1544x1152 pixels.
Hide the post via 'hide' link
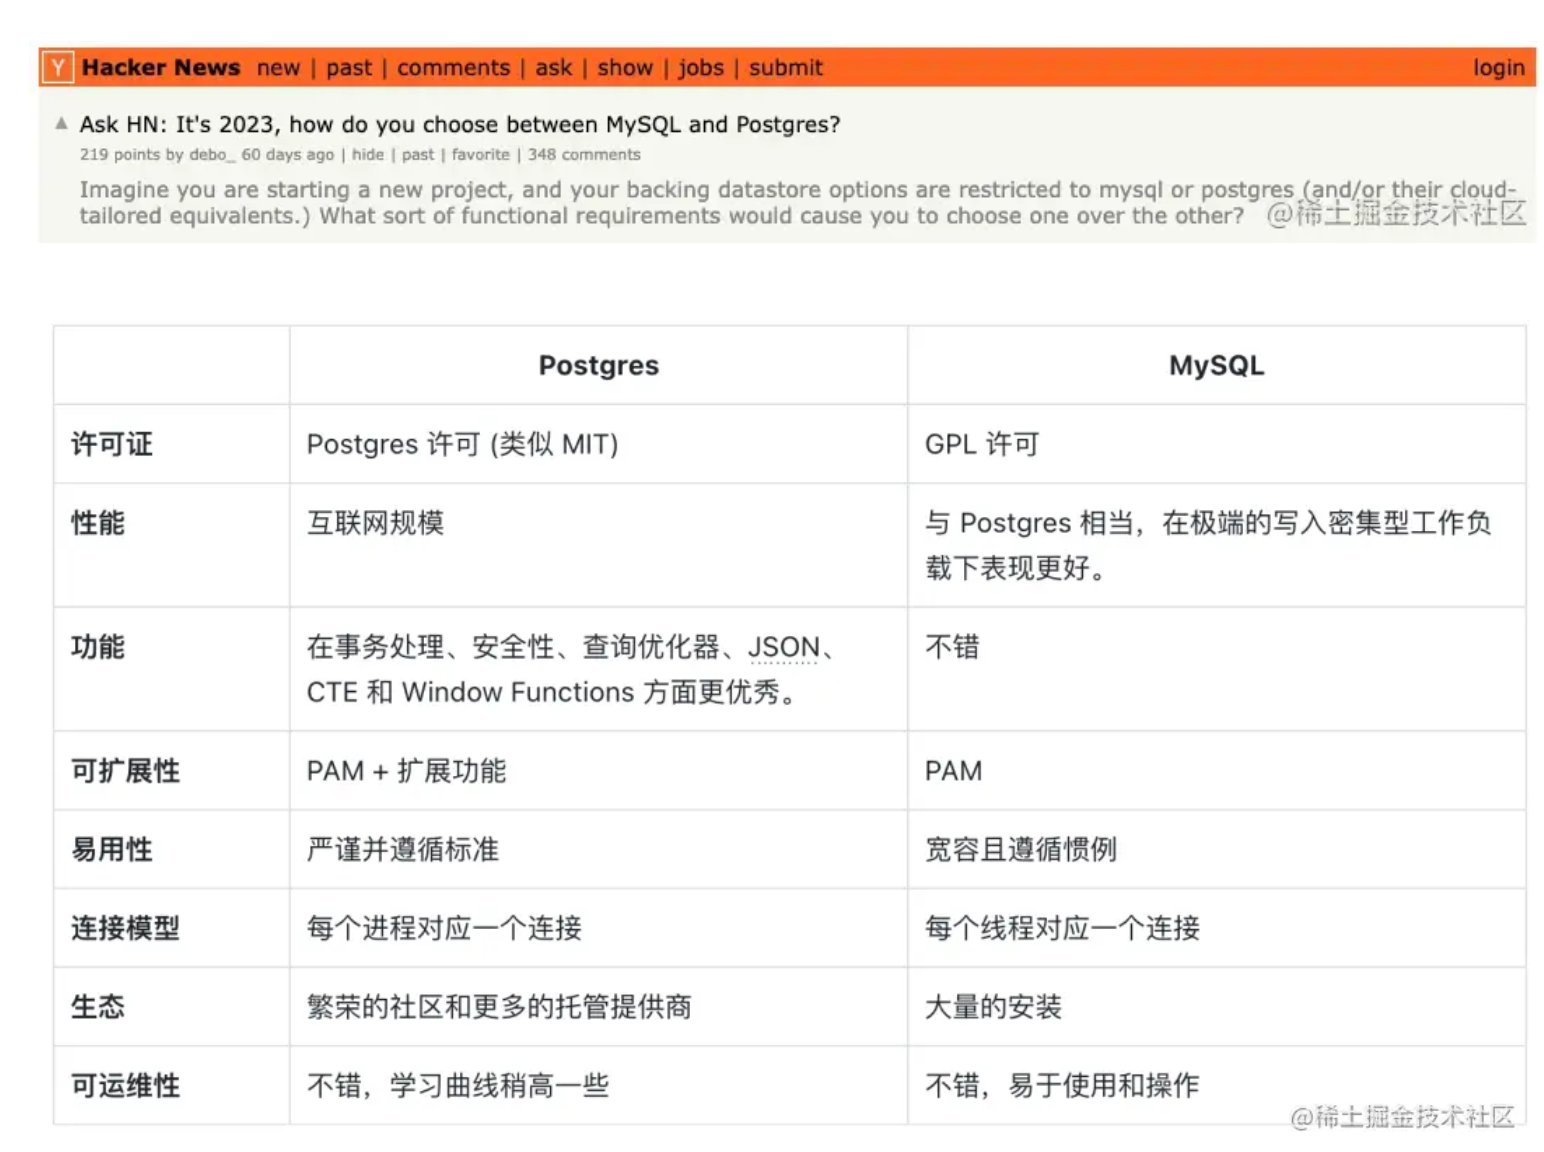(368, 154)
